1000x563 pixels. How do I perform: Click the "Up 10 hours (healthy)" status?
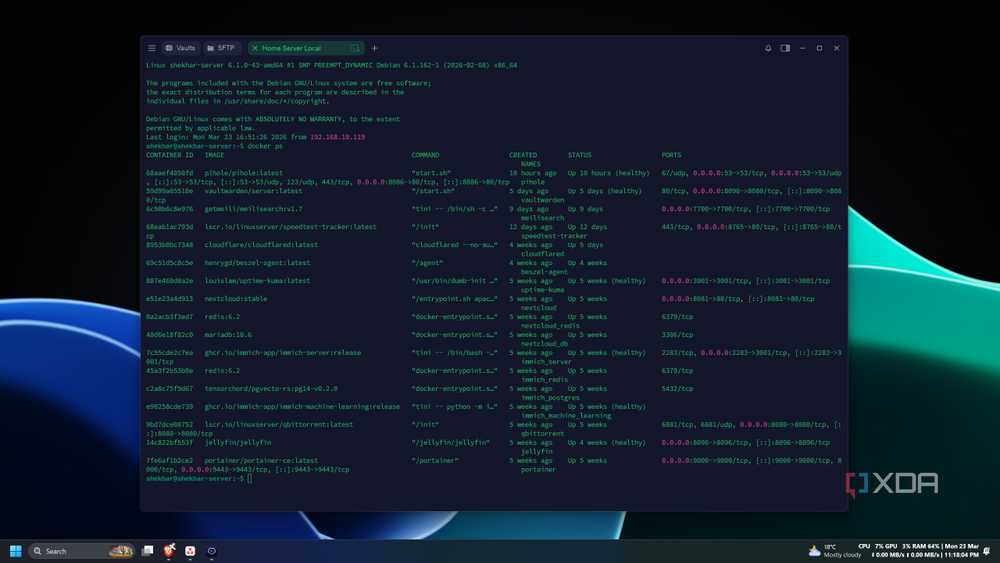pos(608,173)
